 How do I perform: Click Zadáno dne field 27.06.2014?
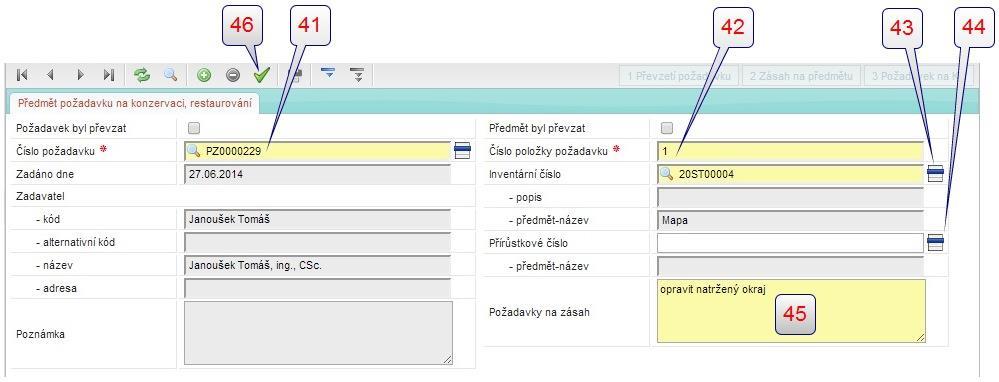(x=317, y=174)
